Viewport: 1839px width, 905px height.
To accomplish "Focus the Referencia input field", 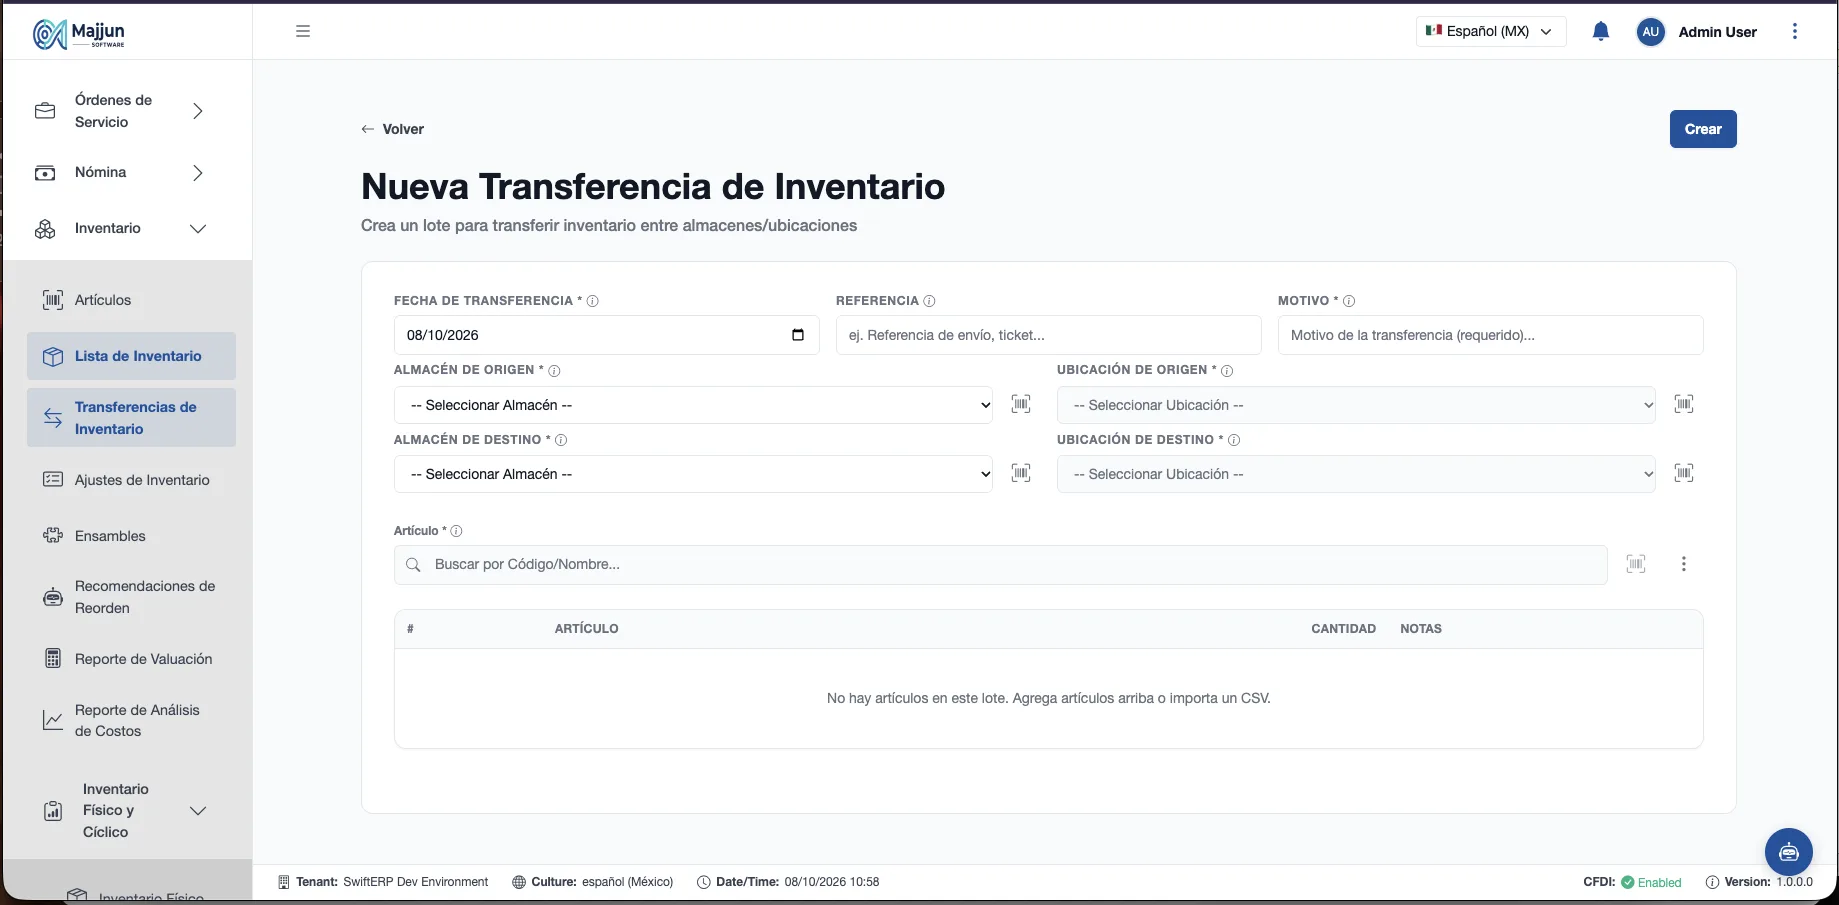I will click(x=1048, y=335).
